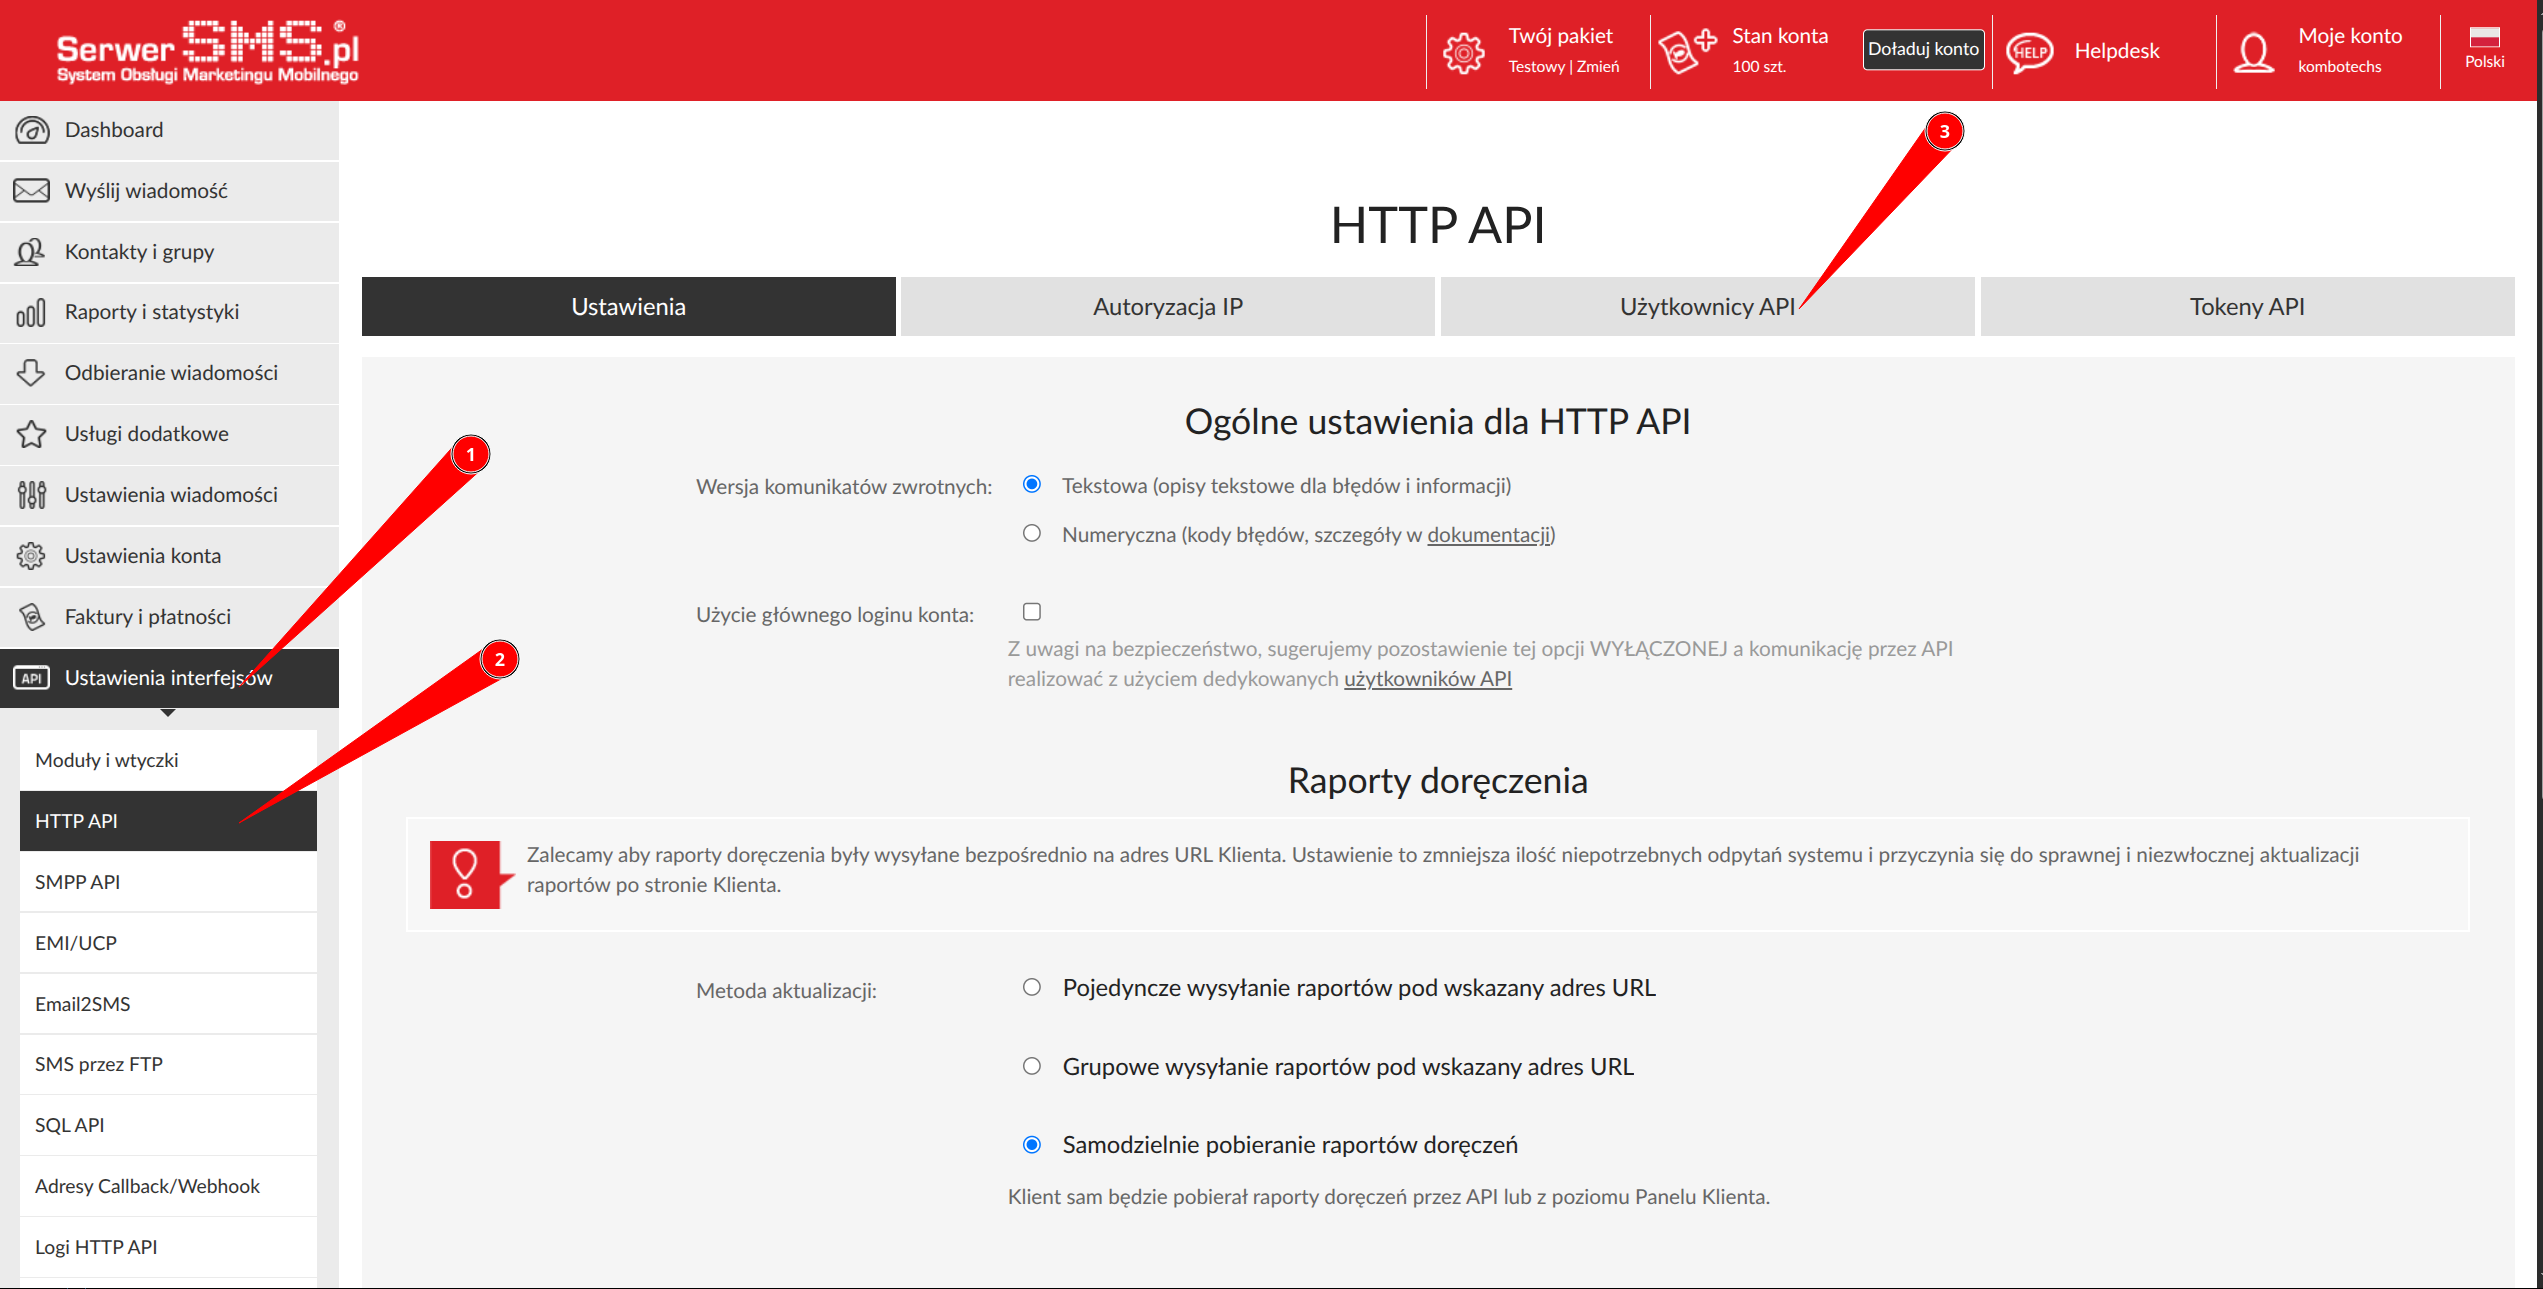Click the Moje konto user icon
Screen dimensions: 2543x1289
2254,52
